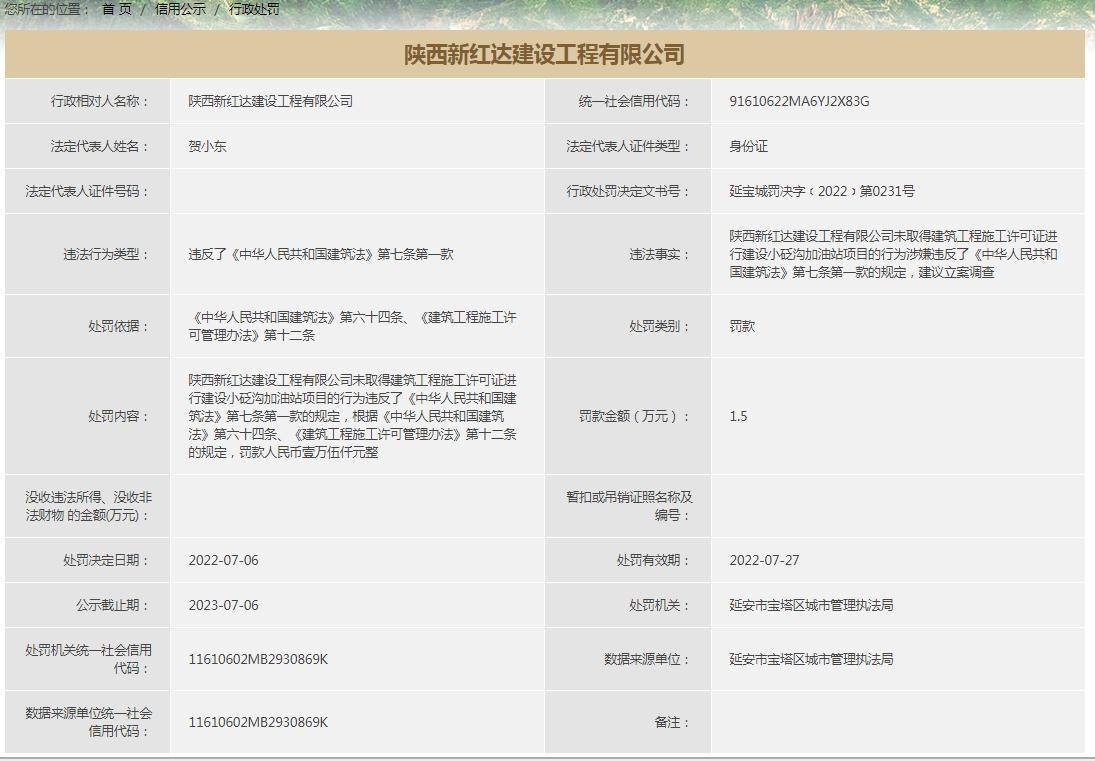This screenshot has width=1095, height=761.
Task: Click the 处罚内容 label
Action: click(119, 416)
